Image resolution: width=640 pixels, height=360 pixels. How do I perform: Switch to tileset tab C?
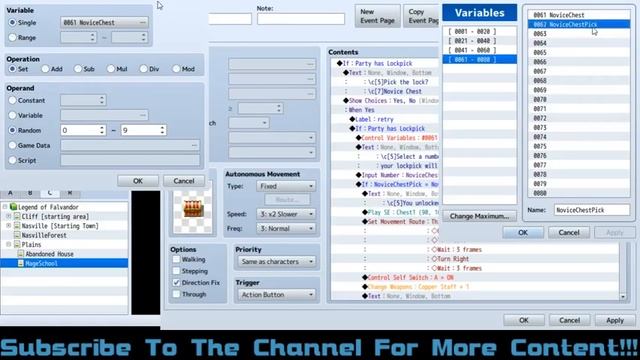coord(50,193)
